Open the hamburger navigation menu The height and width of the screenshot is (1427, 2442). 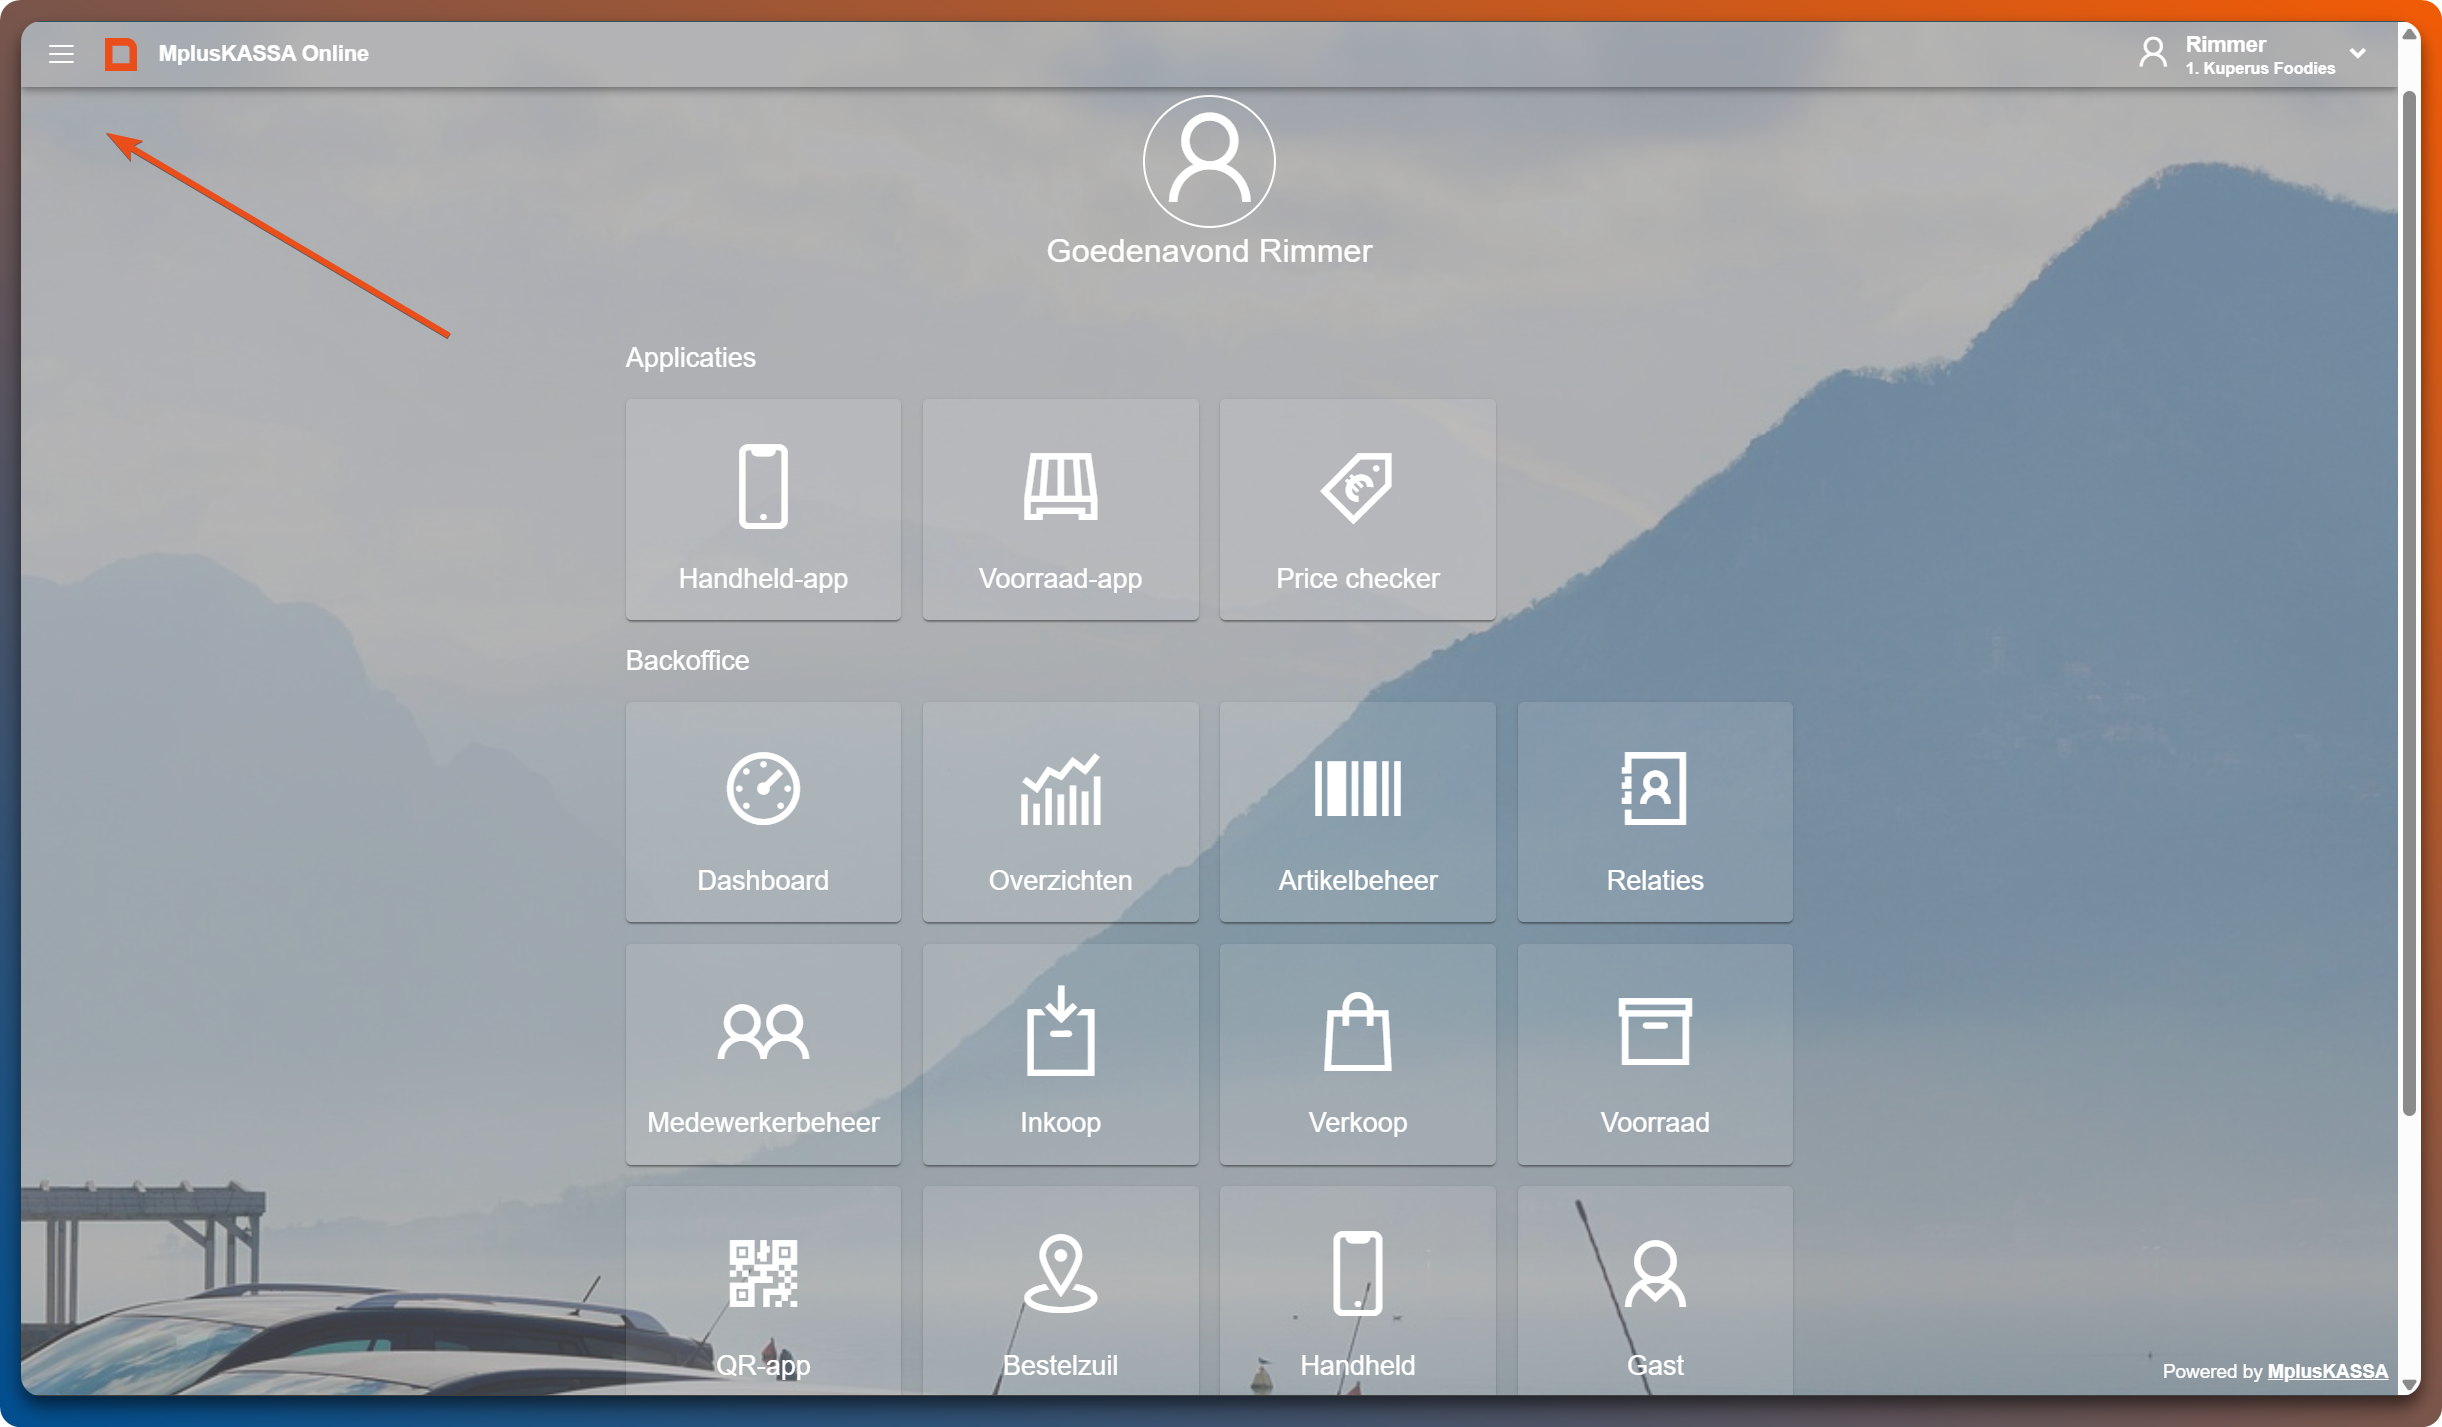61,53
